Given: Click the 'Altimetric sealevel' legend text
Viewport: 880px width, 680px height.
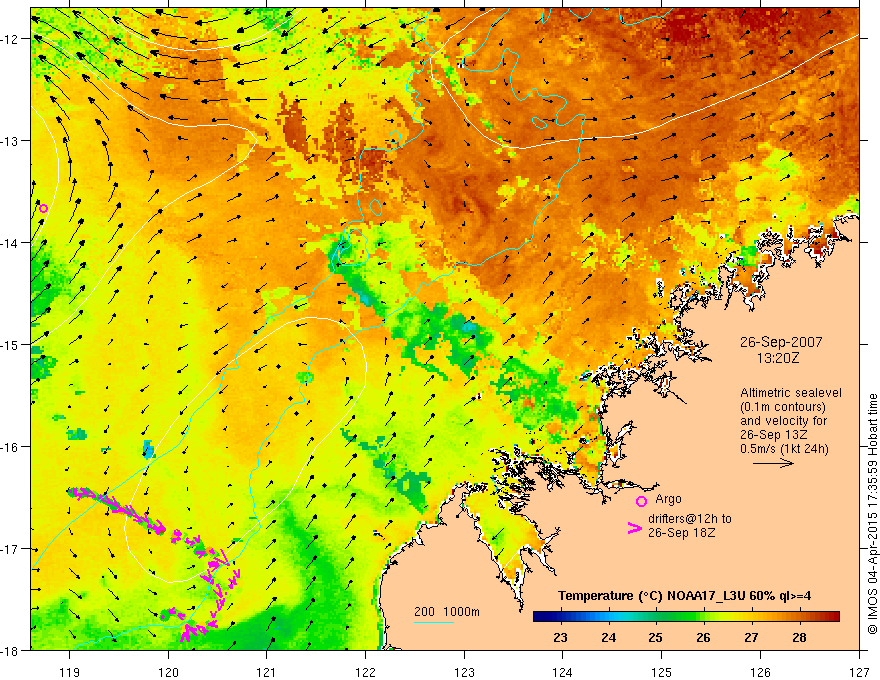Looking at the screenshot, I should [x=791, y=393].
